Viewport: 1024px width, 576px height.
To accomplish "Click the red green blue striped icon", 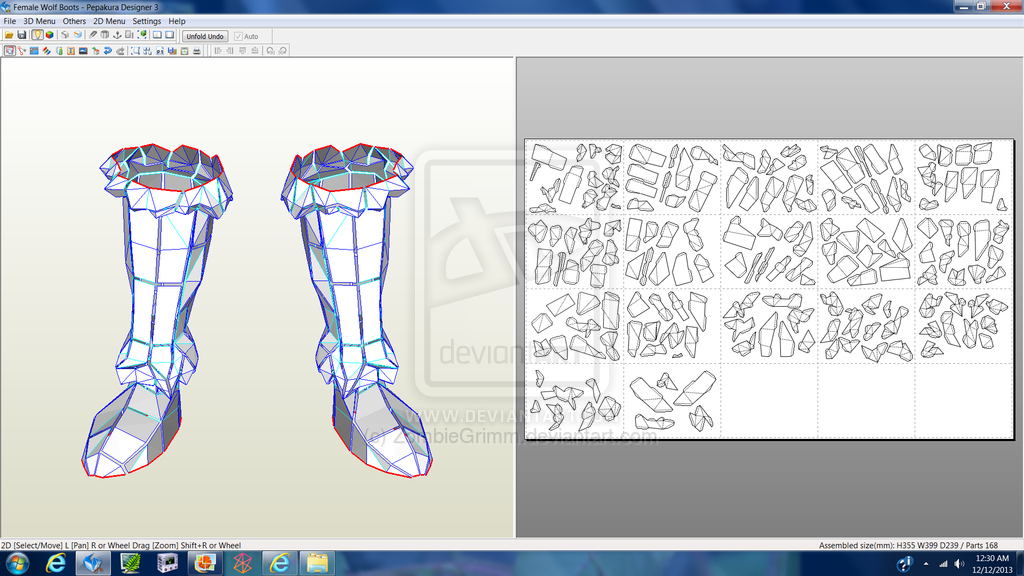I will click(x=46, y=51).
